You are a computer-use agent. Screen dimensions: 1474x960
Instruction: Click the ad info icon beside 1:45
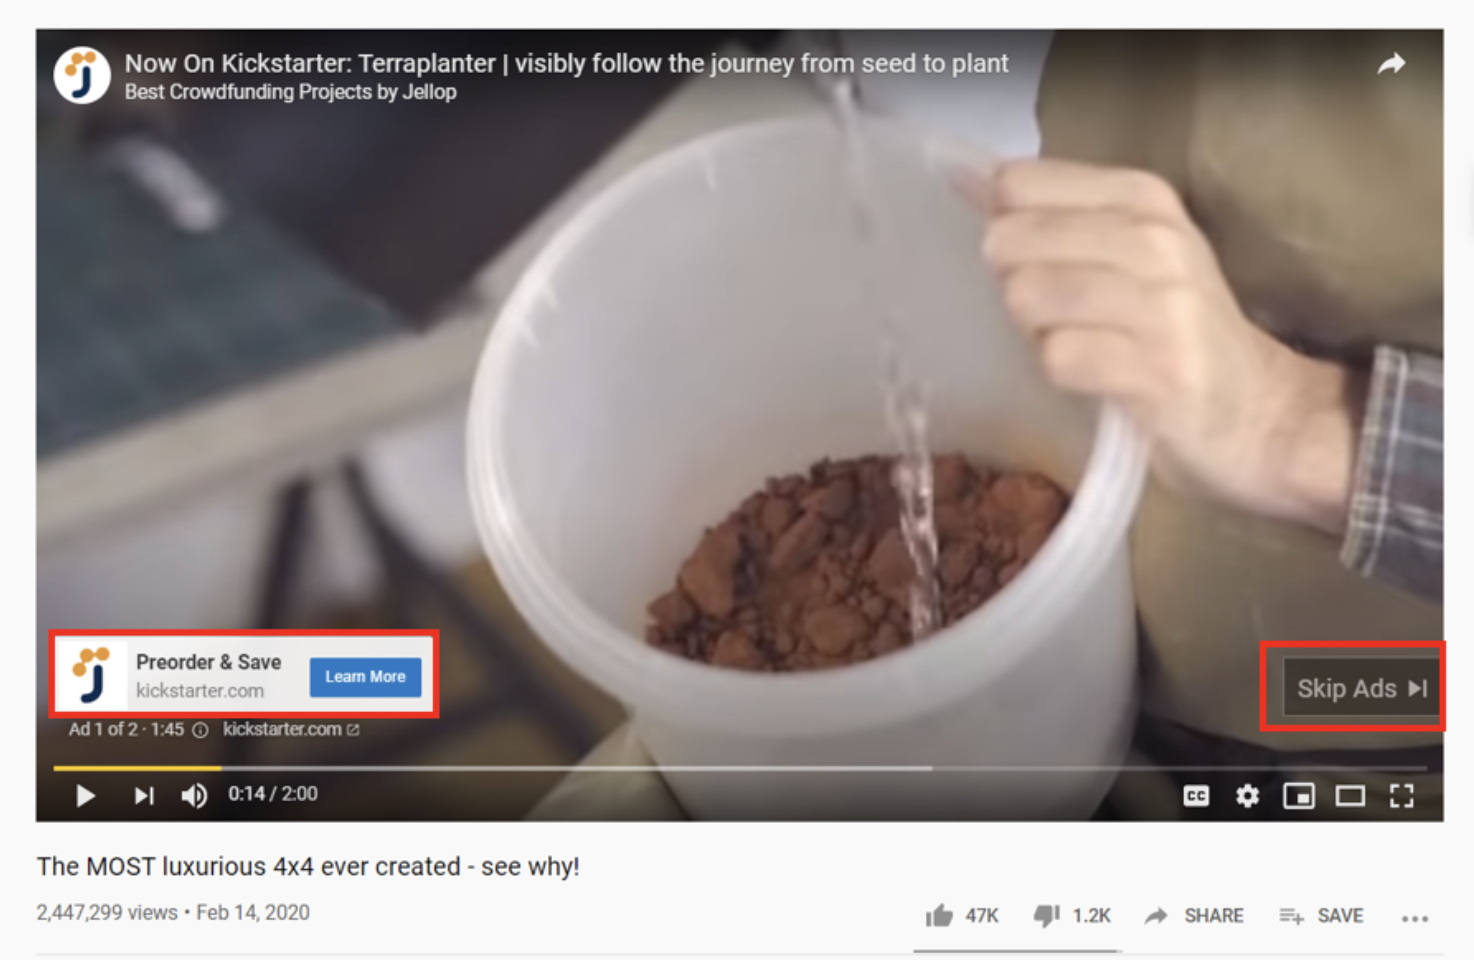[200, 730]
